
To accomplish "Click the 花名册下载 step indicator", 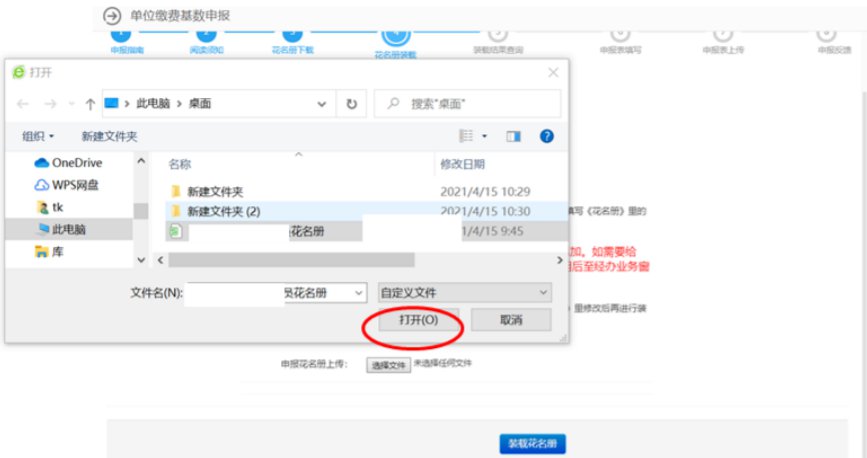I will point(293,41).
